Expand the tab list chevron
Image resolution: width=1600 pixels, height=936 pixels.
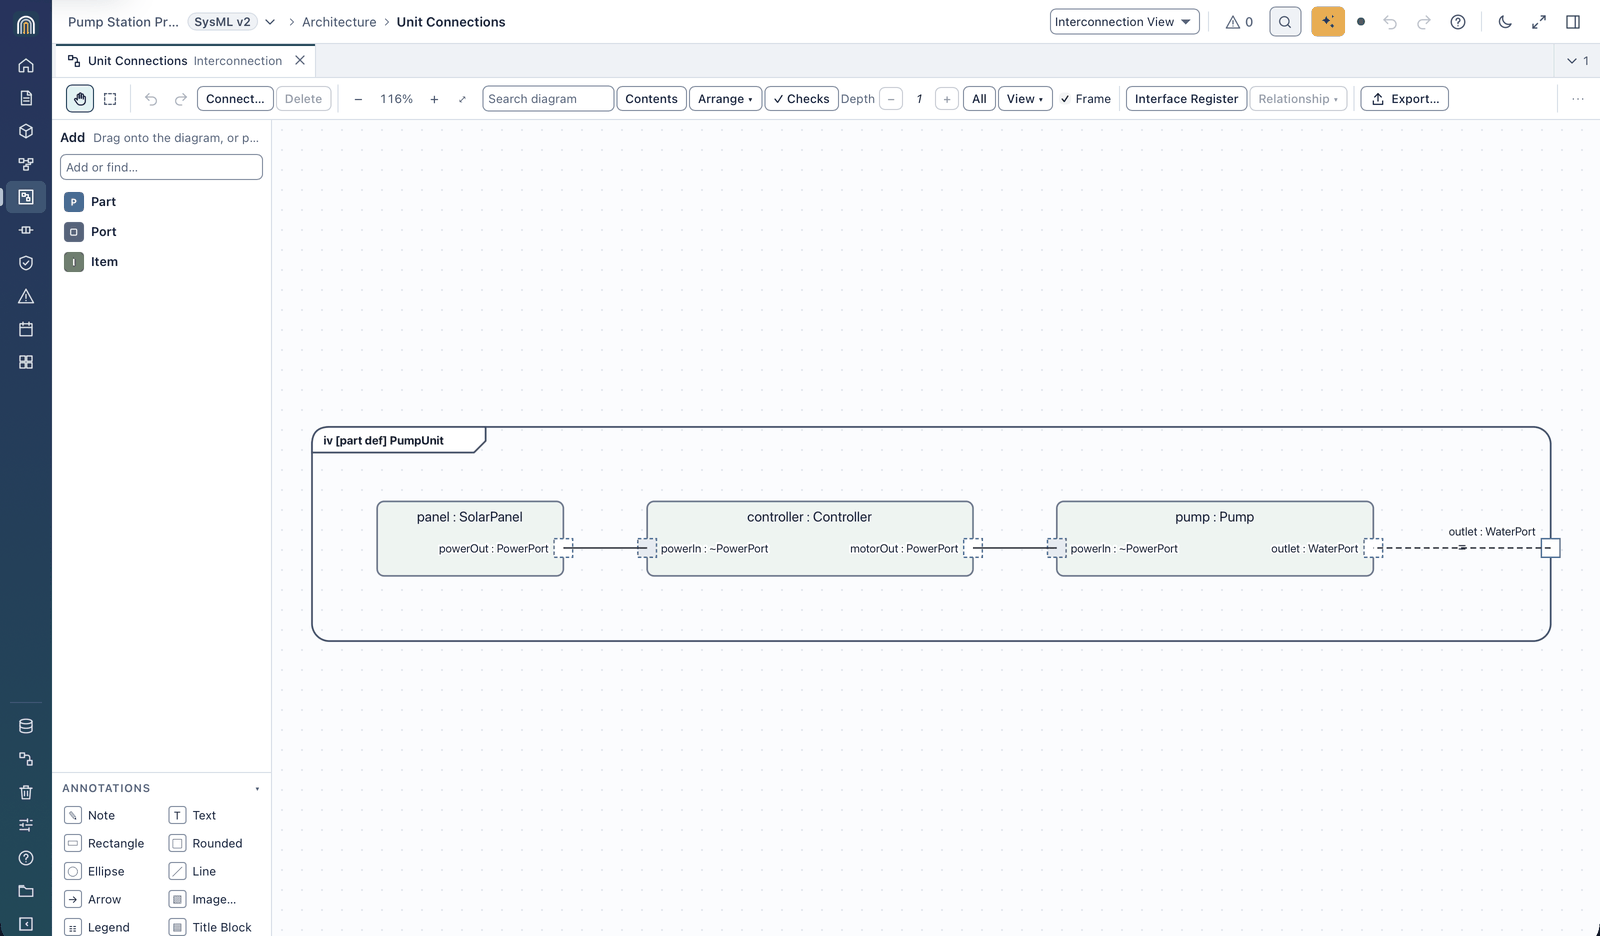1578,61
